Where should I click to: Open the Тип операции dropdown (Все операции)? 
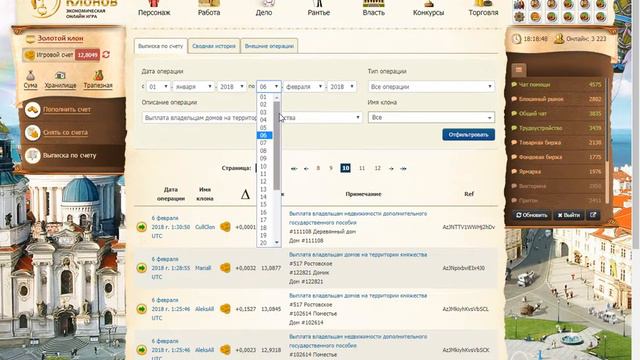pyautogui.click(x=431, y=87)
